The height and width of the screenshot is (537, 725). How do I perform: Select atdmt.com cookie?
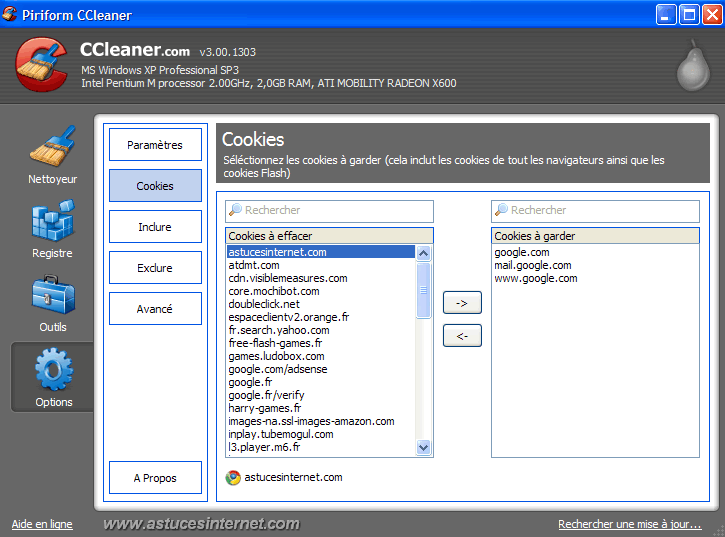(321, 265)
